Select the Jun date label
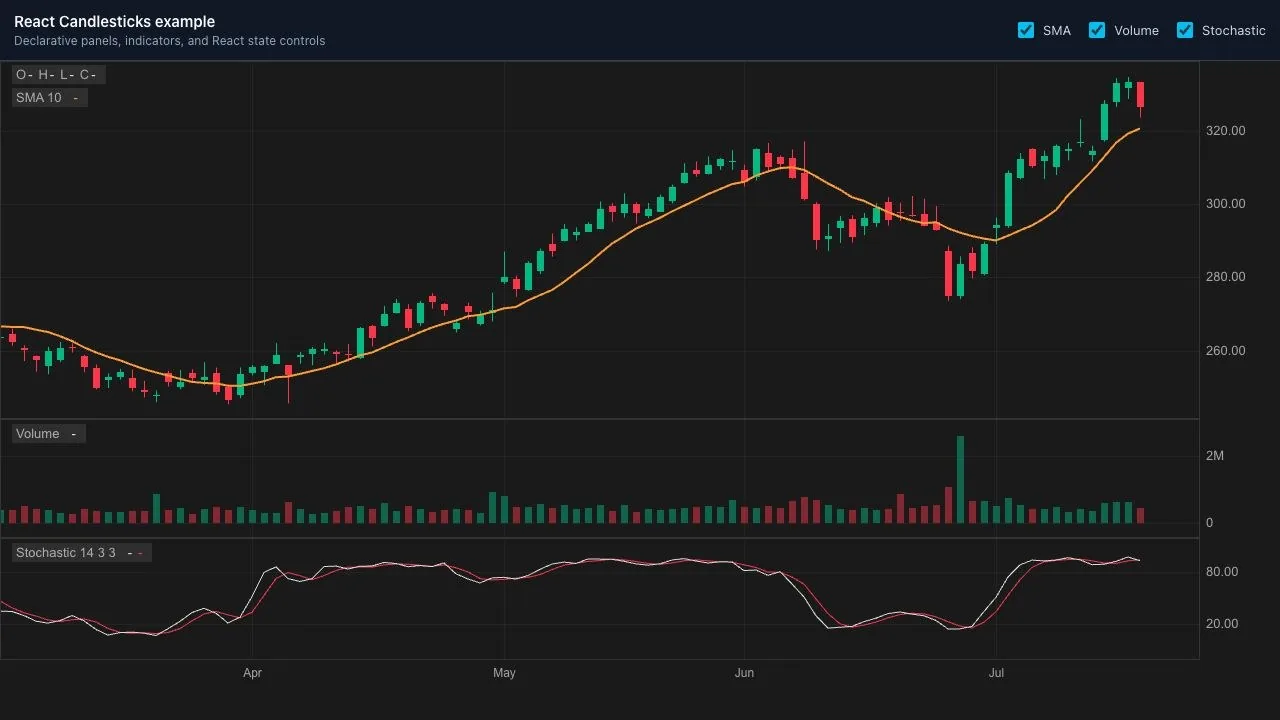 [x=744, y=673]
